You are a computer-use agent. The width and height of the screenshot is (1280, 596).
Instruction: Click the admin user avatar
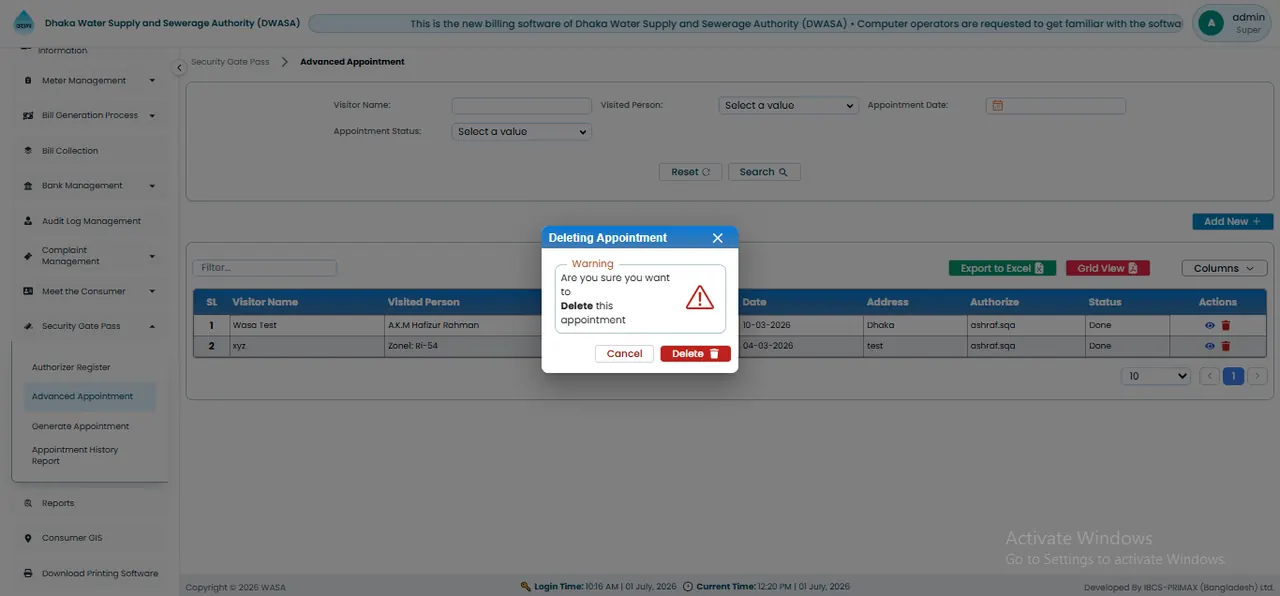[1211, 23]
